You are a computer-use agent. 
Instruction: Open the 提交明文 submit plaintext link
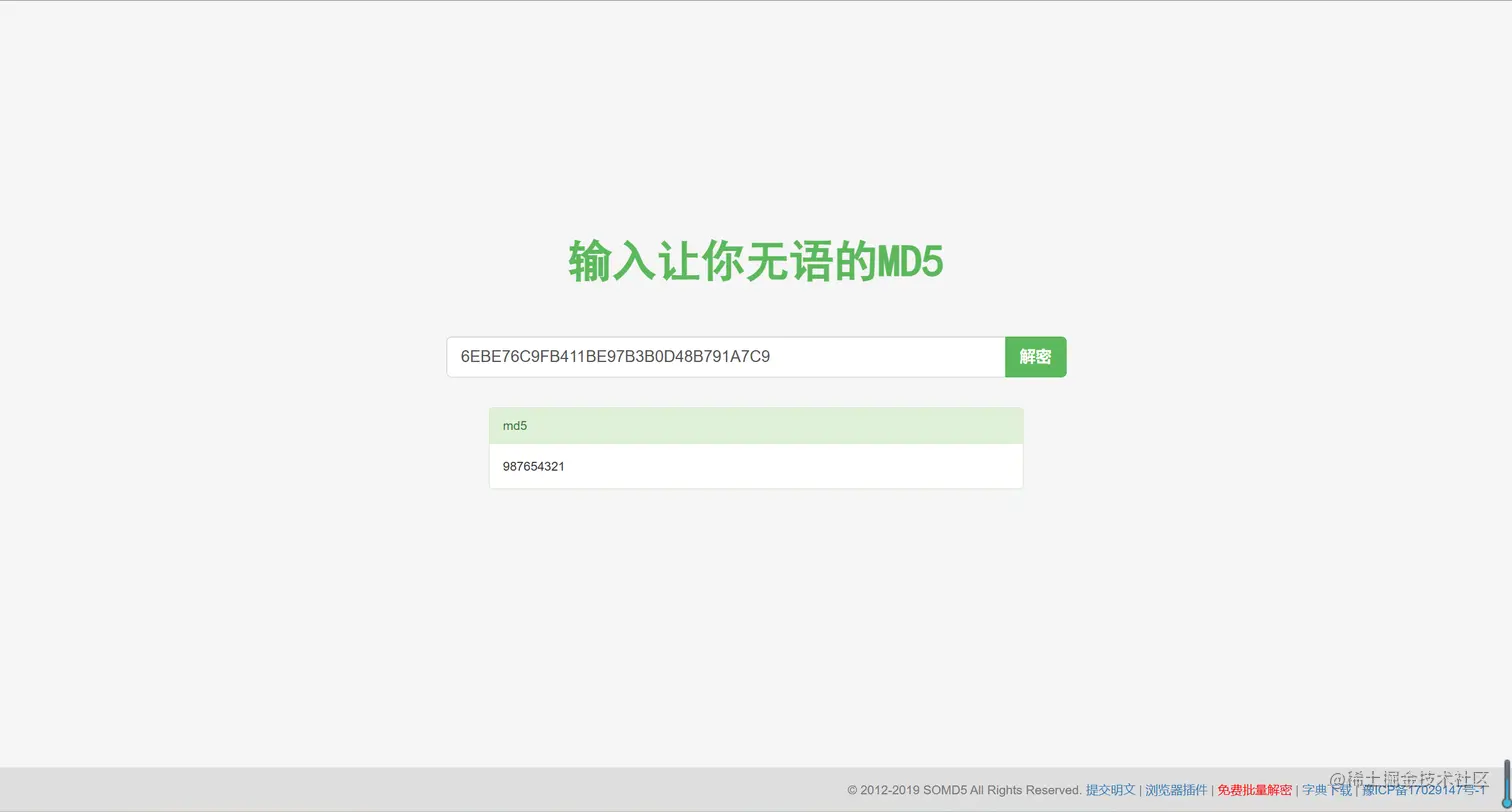1110,790
